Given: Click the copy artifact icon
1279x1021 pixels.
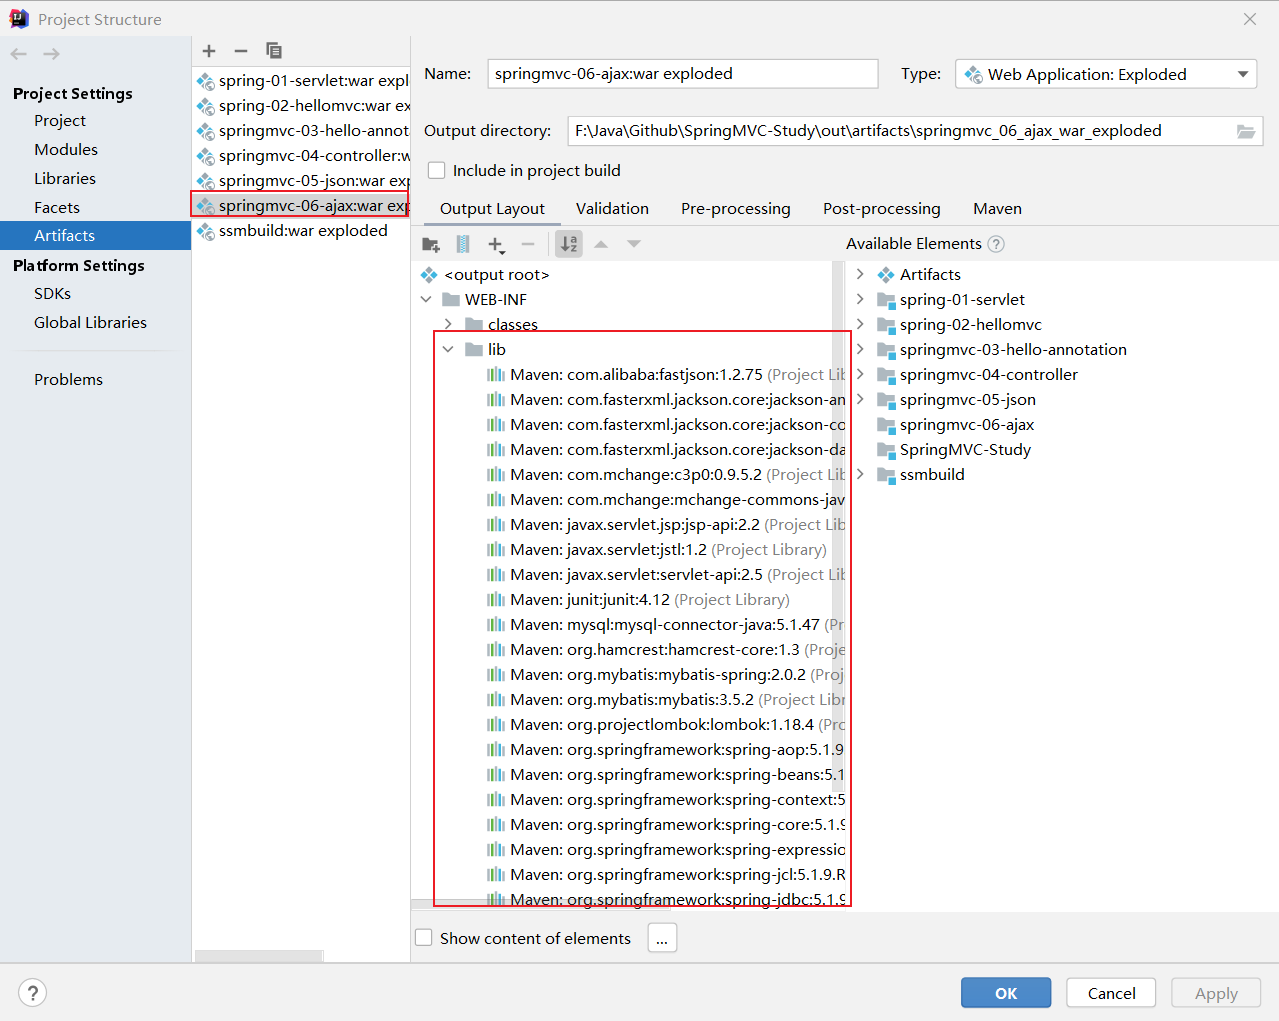Looking at the screenshot, I should click(x=273, y=51).
